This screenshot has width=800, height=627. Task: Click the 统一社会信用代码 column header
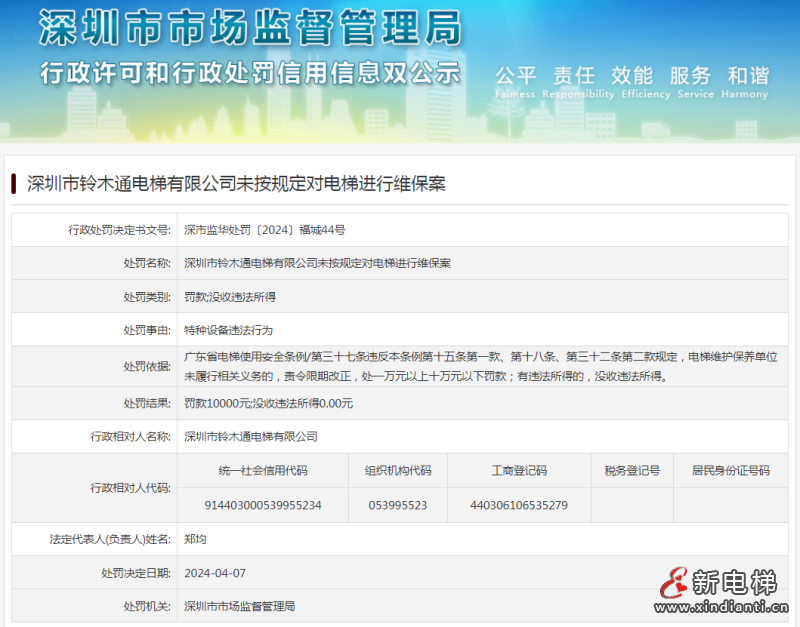point(263,471)
